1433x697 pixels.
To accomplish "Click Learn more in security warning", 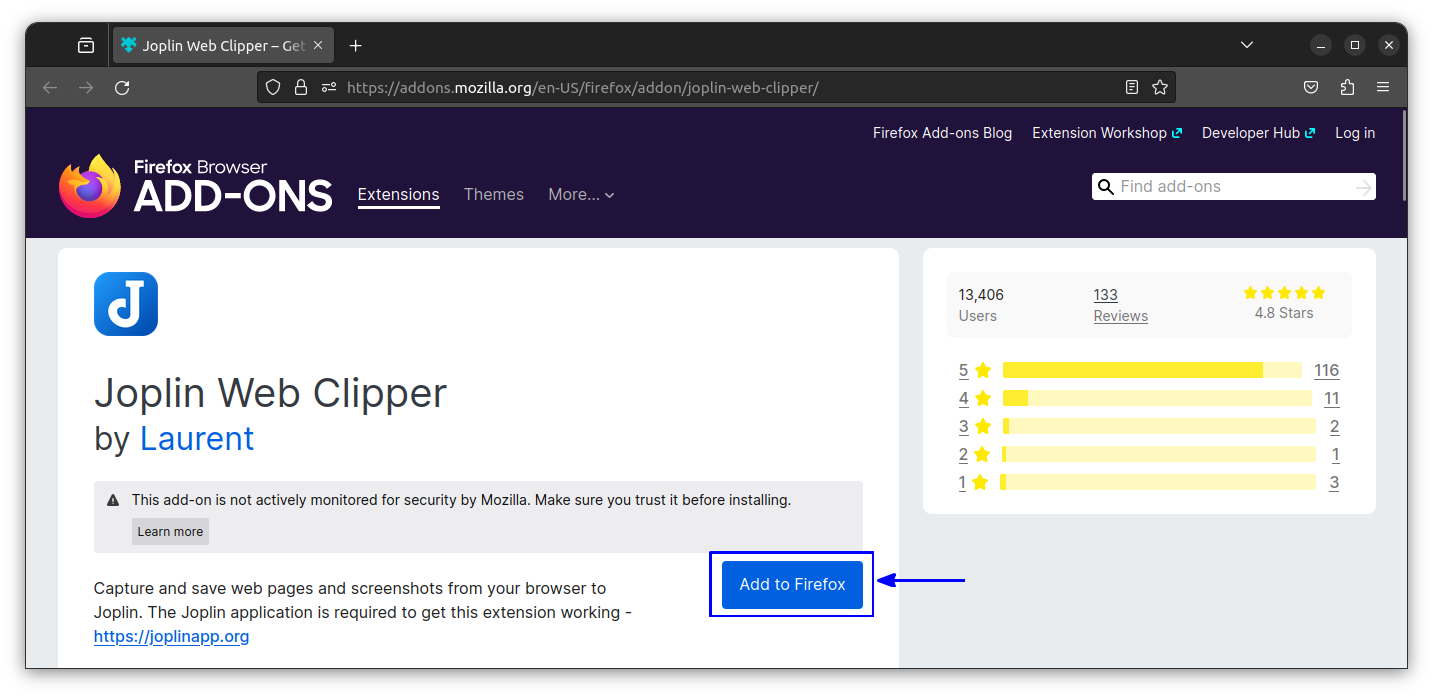I will point(170,532).
